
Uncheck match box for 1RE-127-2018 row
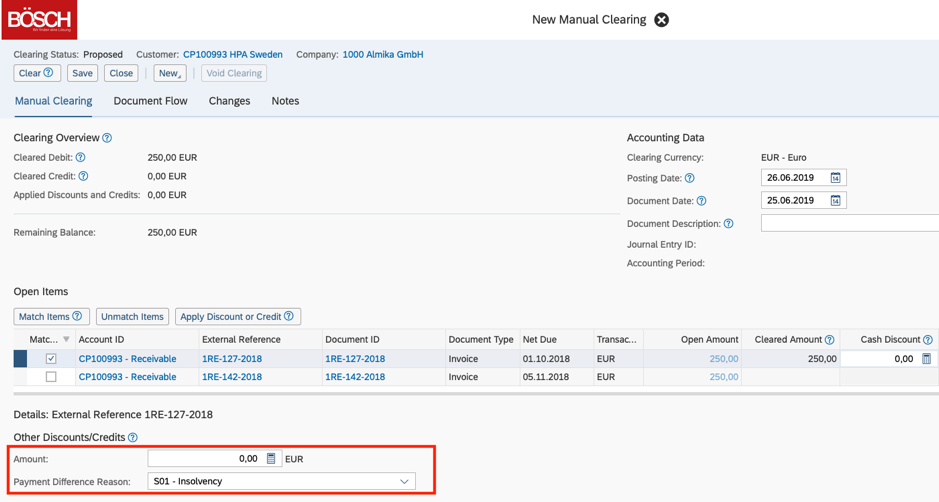(x=51, y=359)
